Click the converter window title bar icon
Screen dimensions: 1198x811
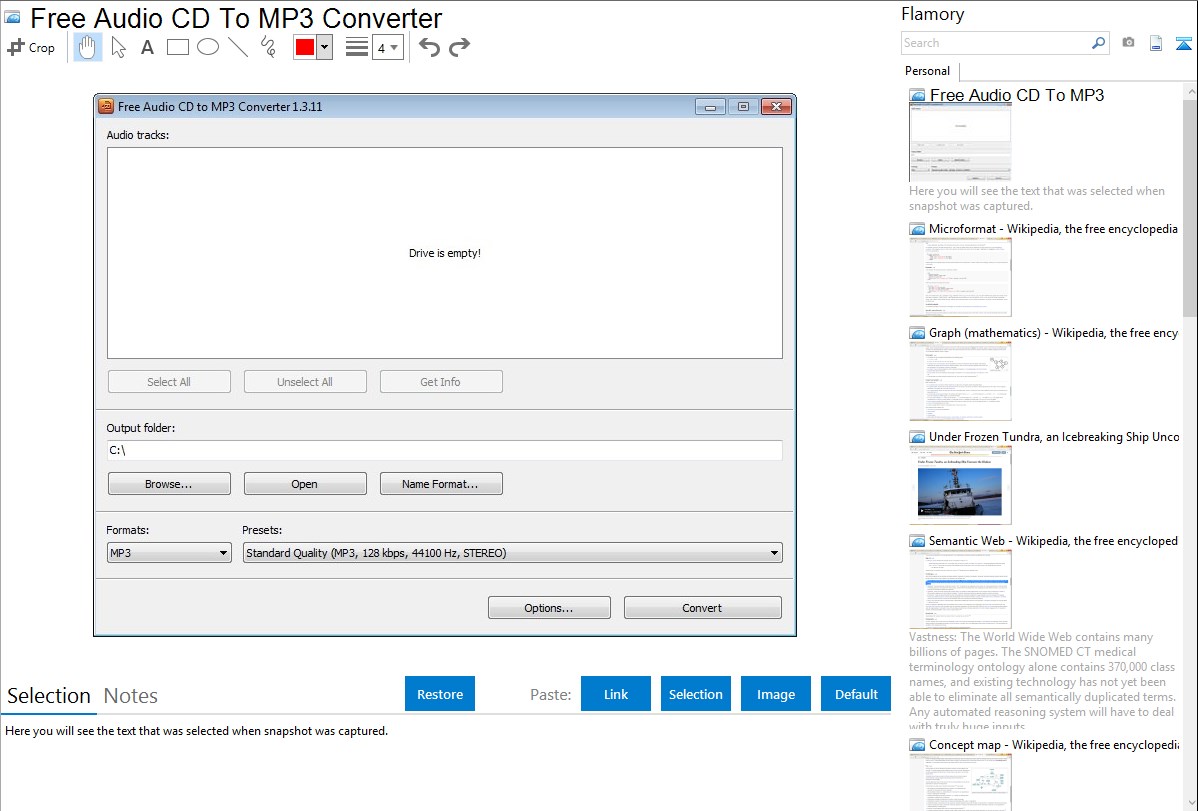(106, 106)
